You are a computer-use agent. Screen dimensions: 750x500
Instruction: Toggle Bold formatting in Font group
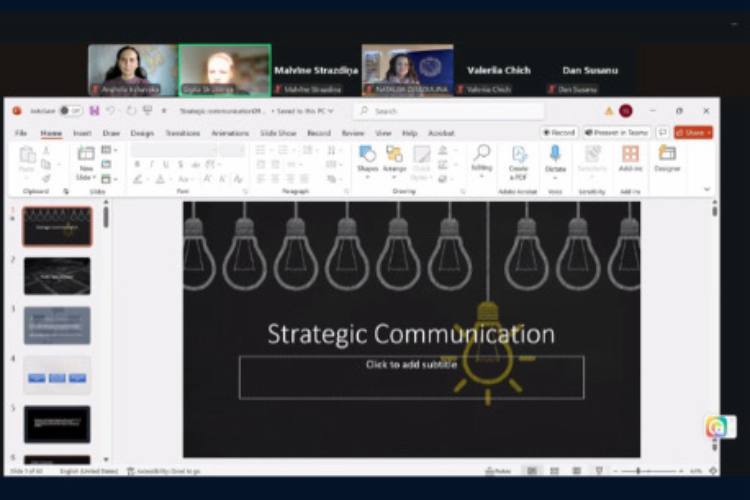[137, 165]
